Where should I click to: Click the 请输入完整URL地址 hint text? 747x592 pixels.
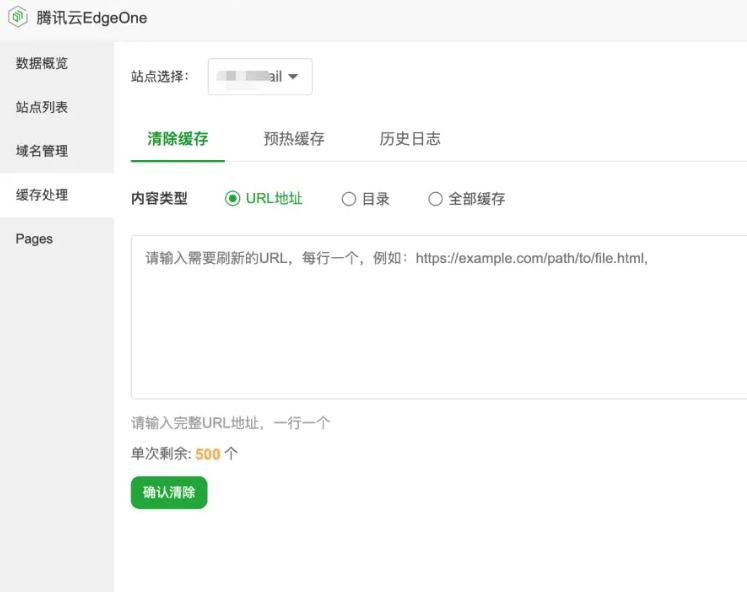tap(230, 423)
